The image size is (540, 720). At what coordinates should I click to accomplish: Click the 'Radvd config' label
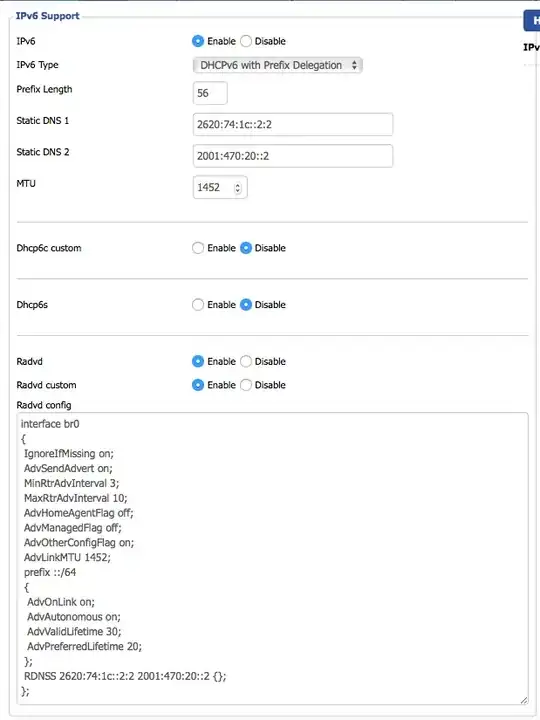pyautogui.click(x=44, y=405)
